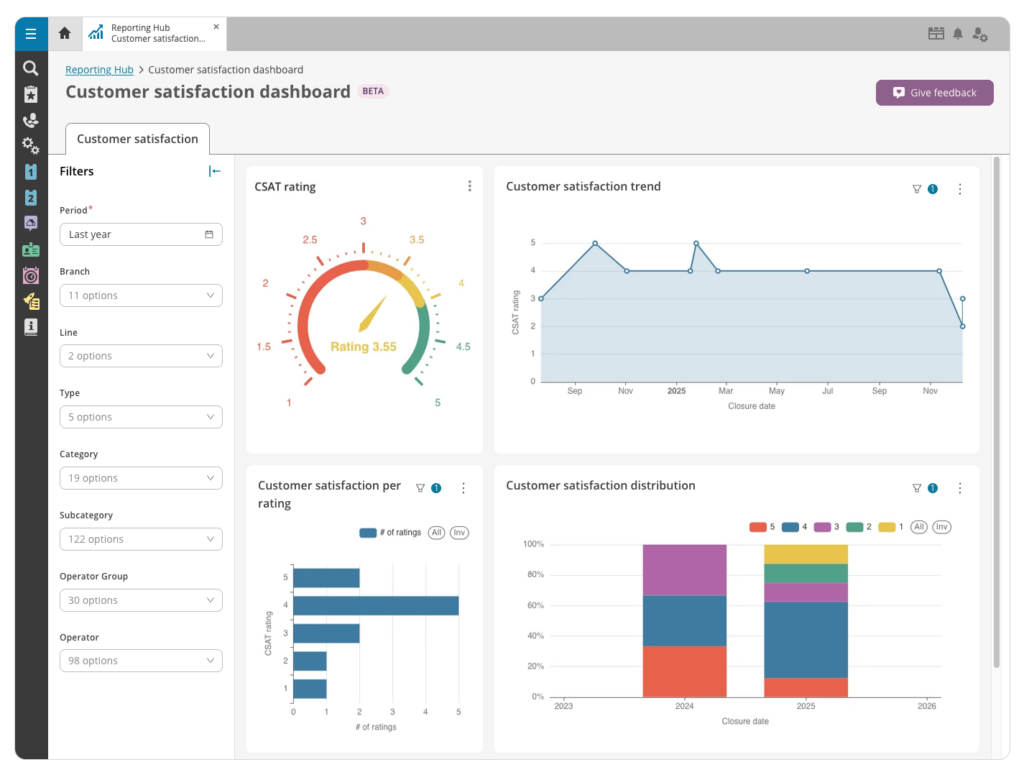Expand the Type dropdown
The height and width of the screenshot is (780, 1024).
[141, 417]
